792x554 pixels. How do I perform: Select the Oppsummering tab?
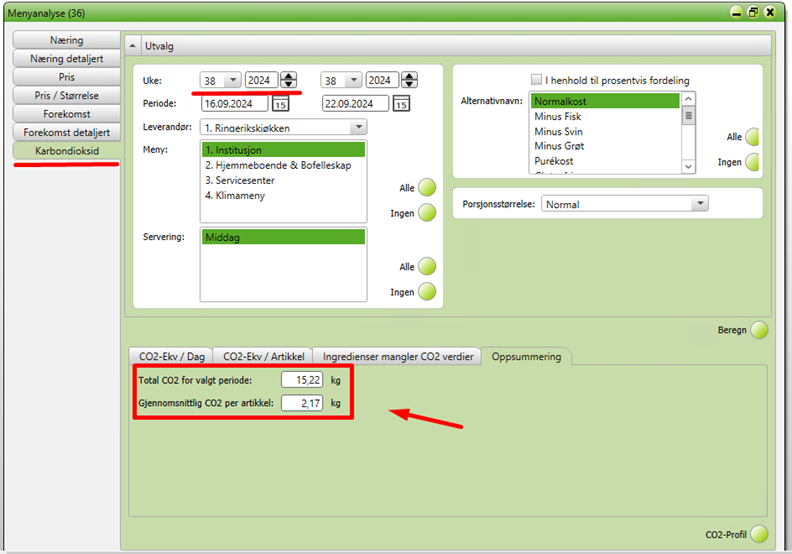526,357
